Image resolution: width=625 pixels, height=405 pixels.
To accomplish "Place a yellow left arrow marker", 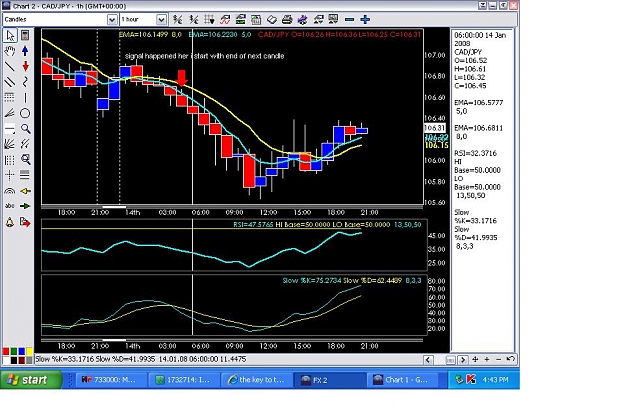I will tap(25, 191).
